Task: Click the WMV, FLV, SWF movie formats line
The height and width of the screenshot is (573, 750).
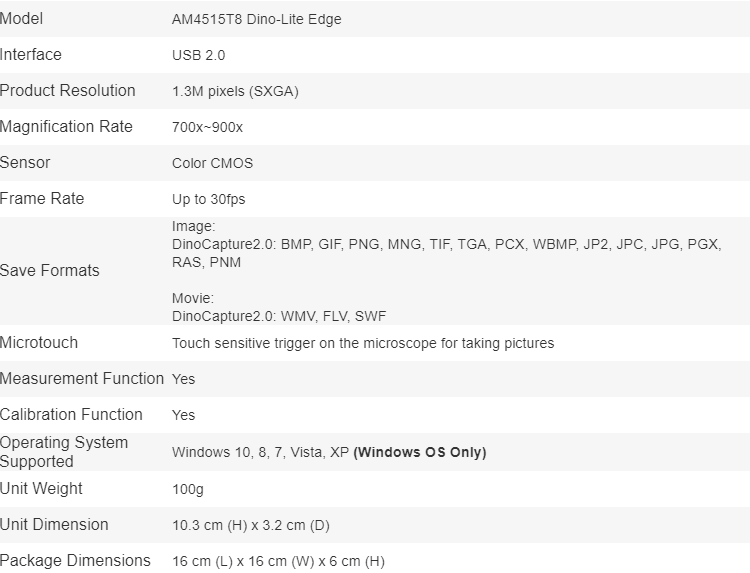Action: point(279,317)
